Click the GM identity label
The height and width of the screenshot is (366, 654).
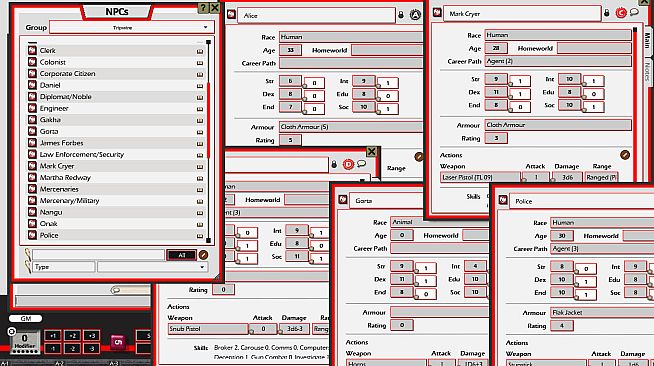click(25, 318)
